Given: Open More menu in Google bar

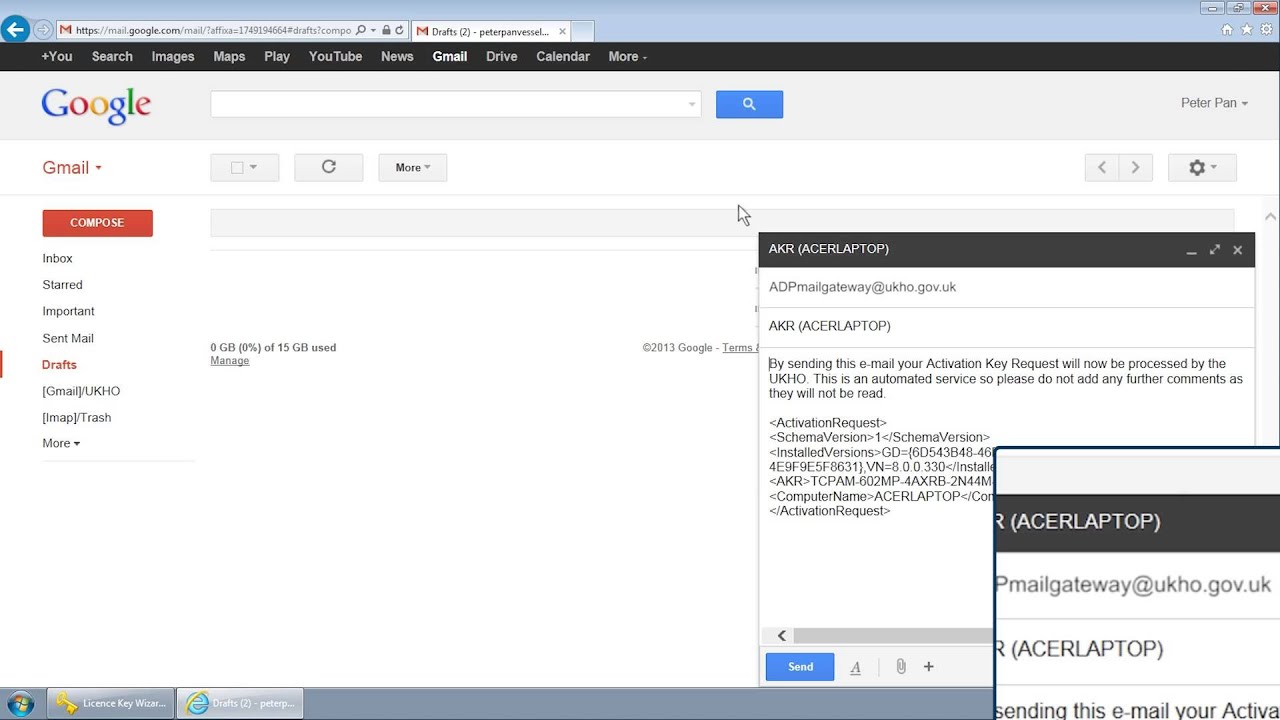Looking at the screenshot, I should pos(627,57).
